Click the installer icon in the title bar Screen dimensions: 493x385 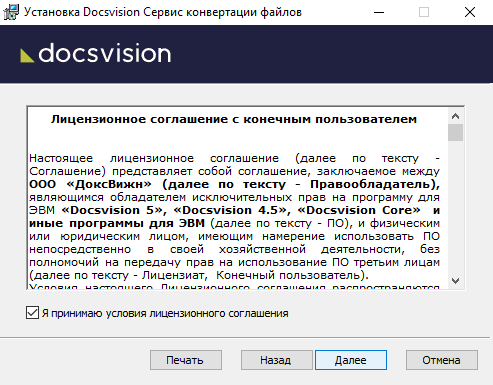click(x=11, y=12)
